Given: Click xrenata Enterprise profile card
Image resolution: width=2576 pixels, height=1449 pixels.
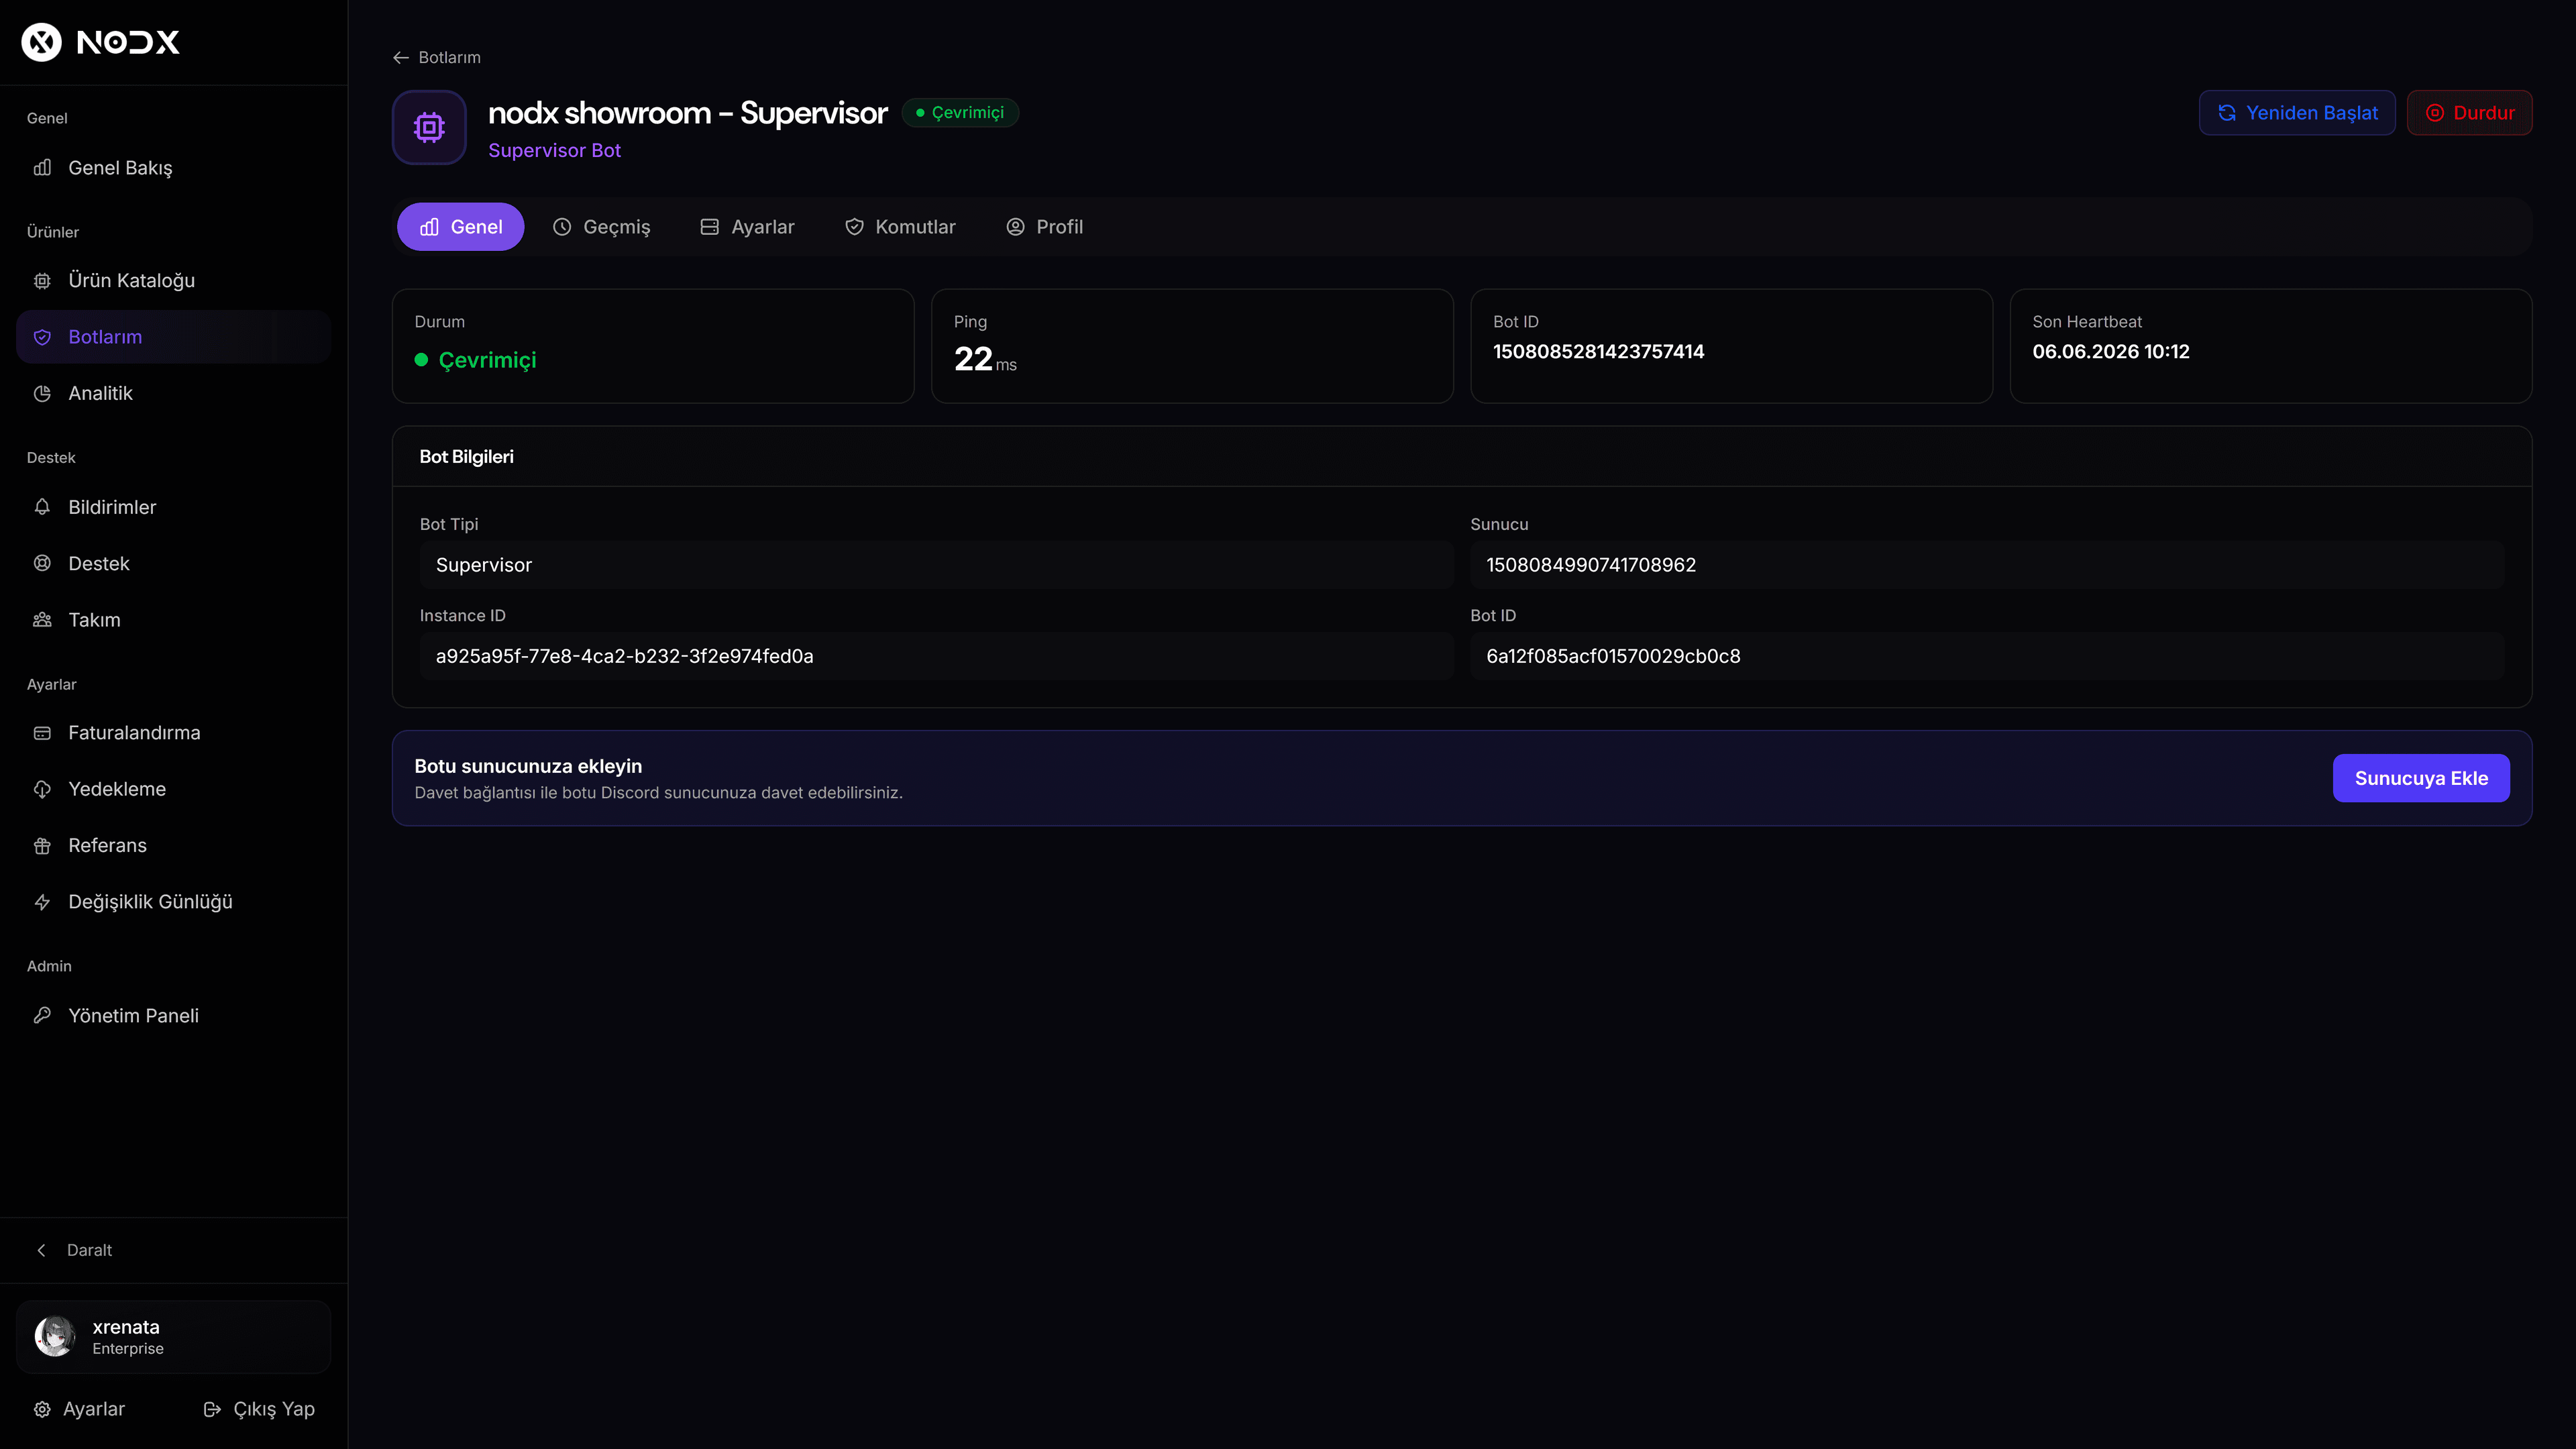Looking at the screenshot, I should point(174,1336).
